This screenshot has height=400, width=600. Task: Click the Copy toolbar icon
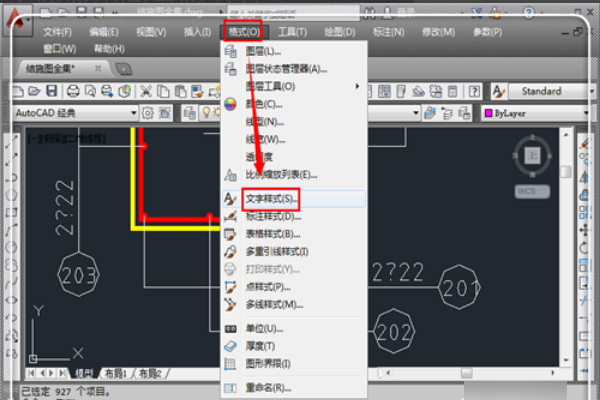(163, 91)
